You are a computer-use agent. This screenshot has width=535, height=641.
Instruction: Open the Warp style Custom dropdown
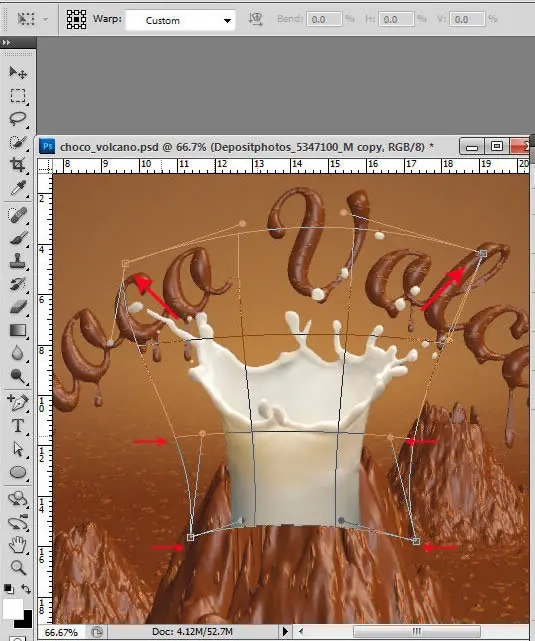(x=180, y=20)
